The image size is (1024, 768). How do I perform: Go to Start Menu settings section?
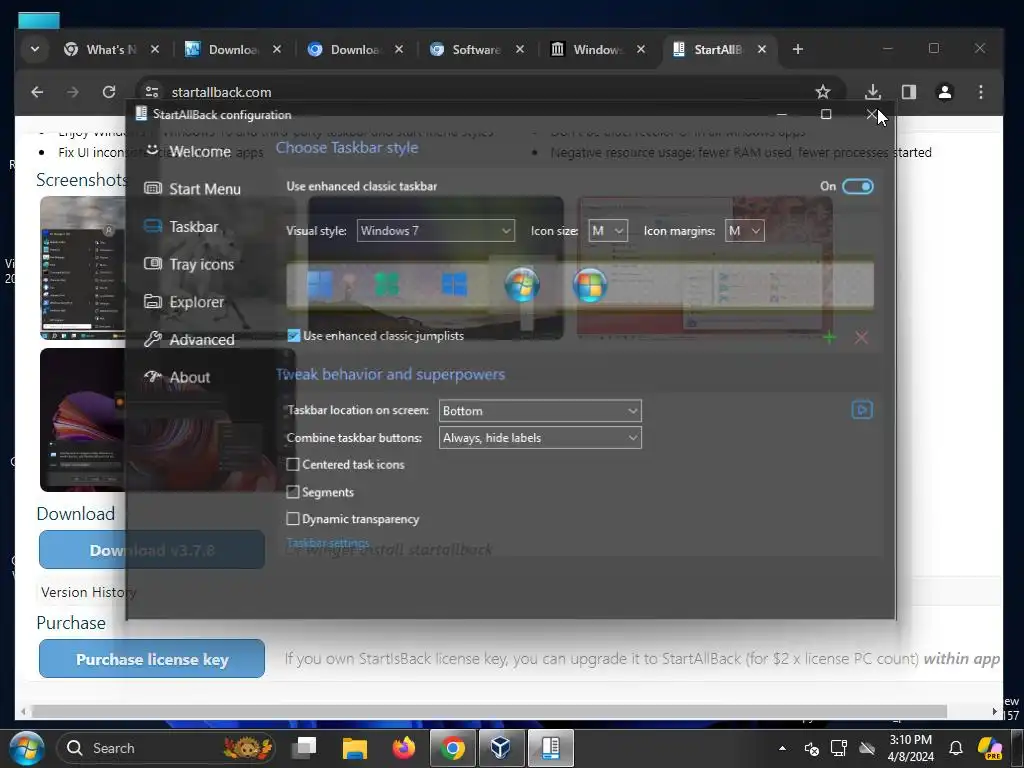(192, 189)
